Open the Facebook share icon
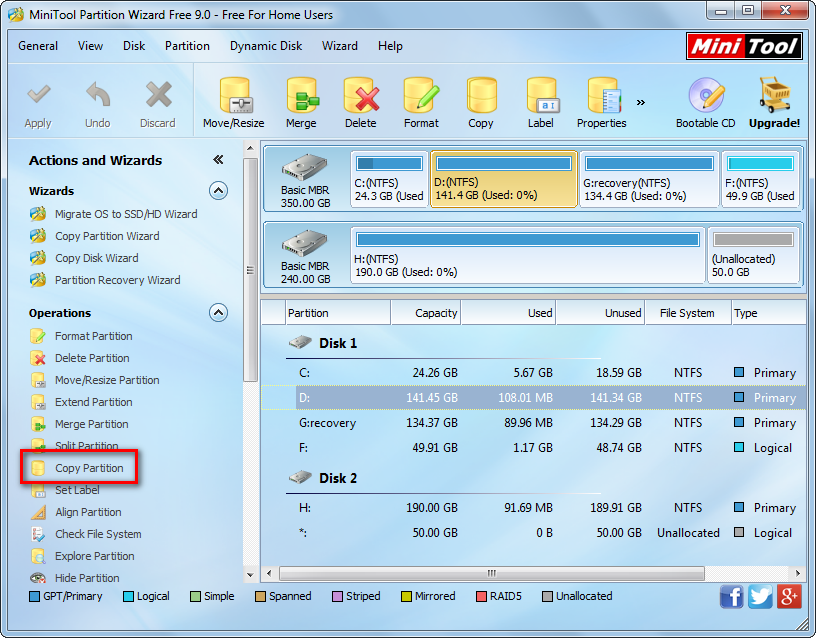The width and height of the screenshot is (816, 638). tap(732, 596)
